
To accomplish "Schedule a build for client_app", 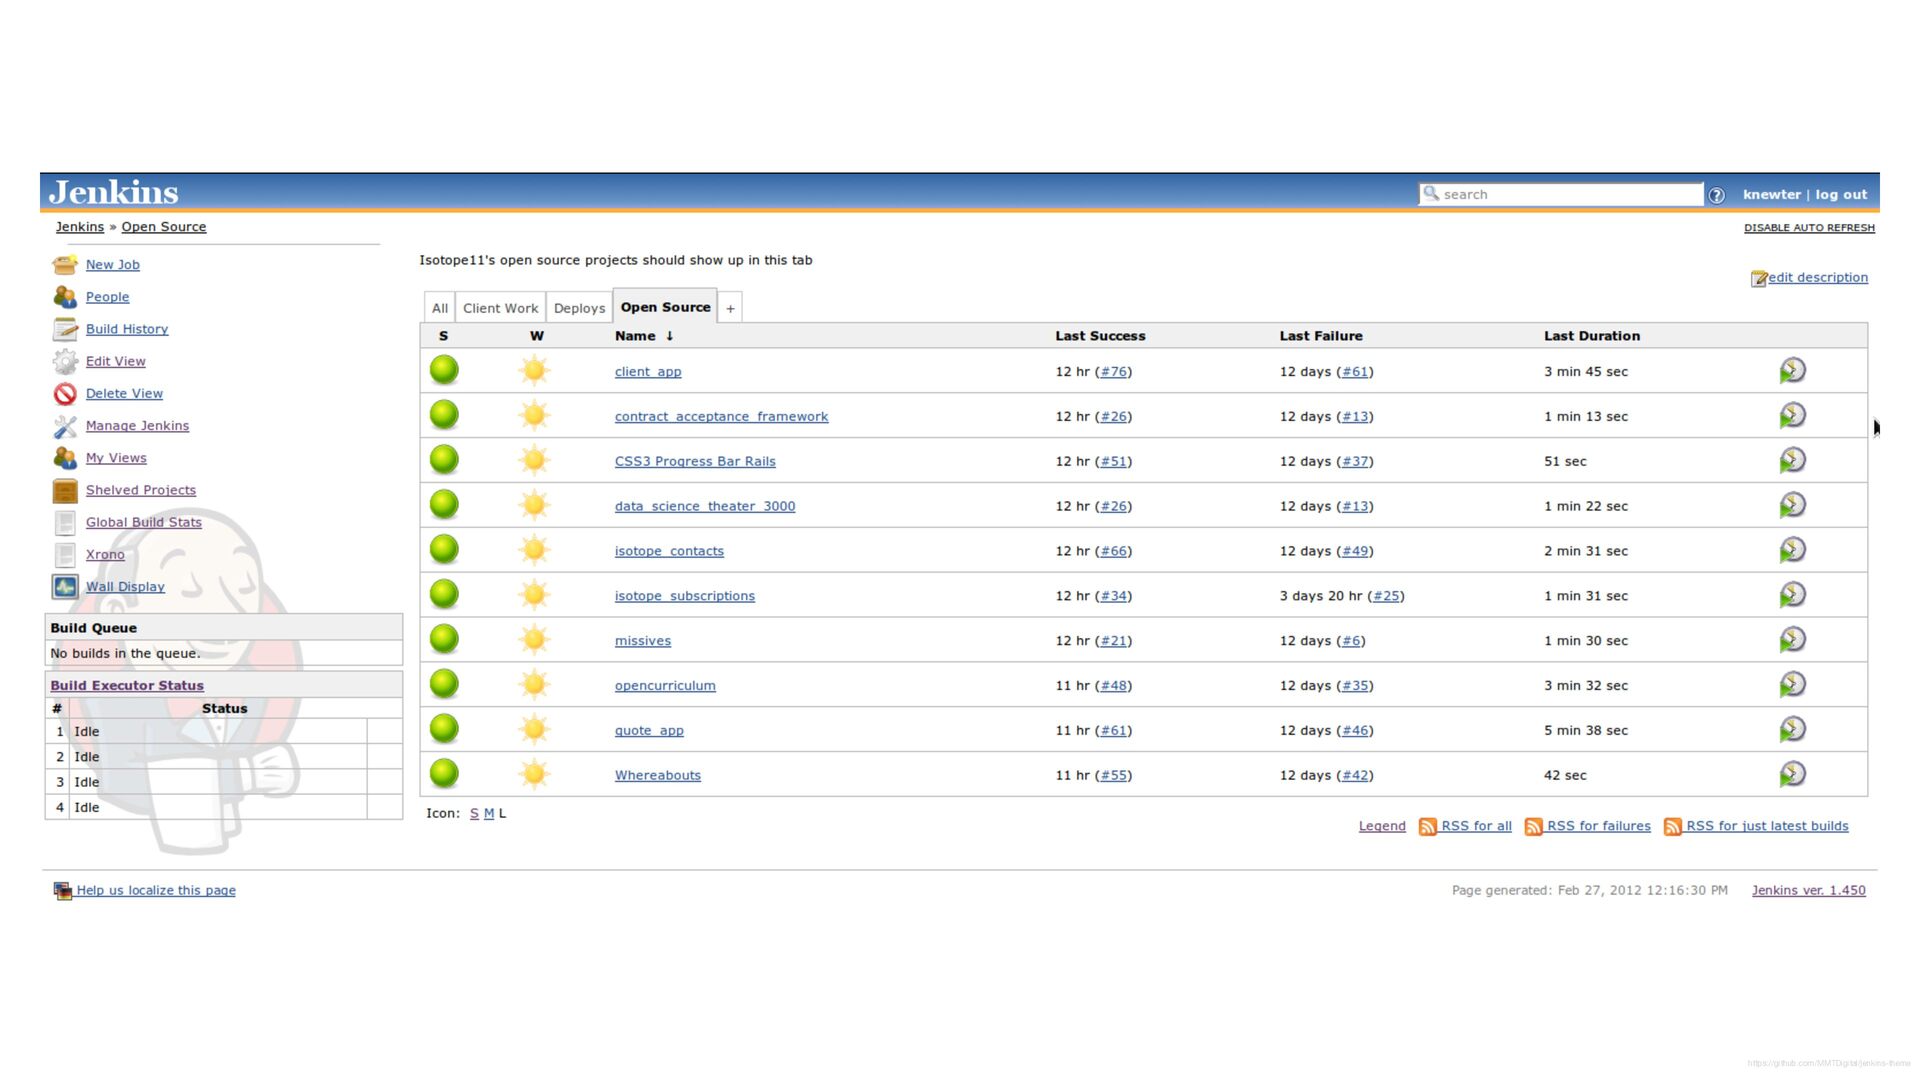I will click(x=1792, y=371).
